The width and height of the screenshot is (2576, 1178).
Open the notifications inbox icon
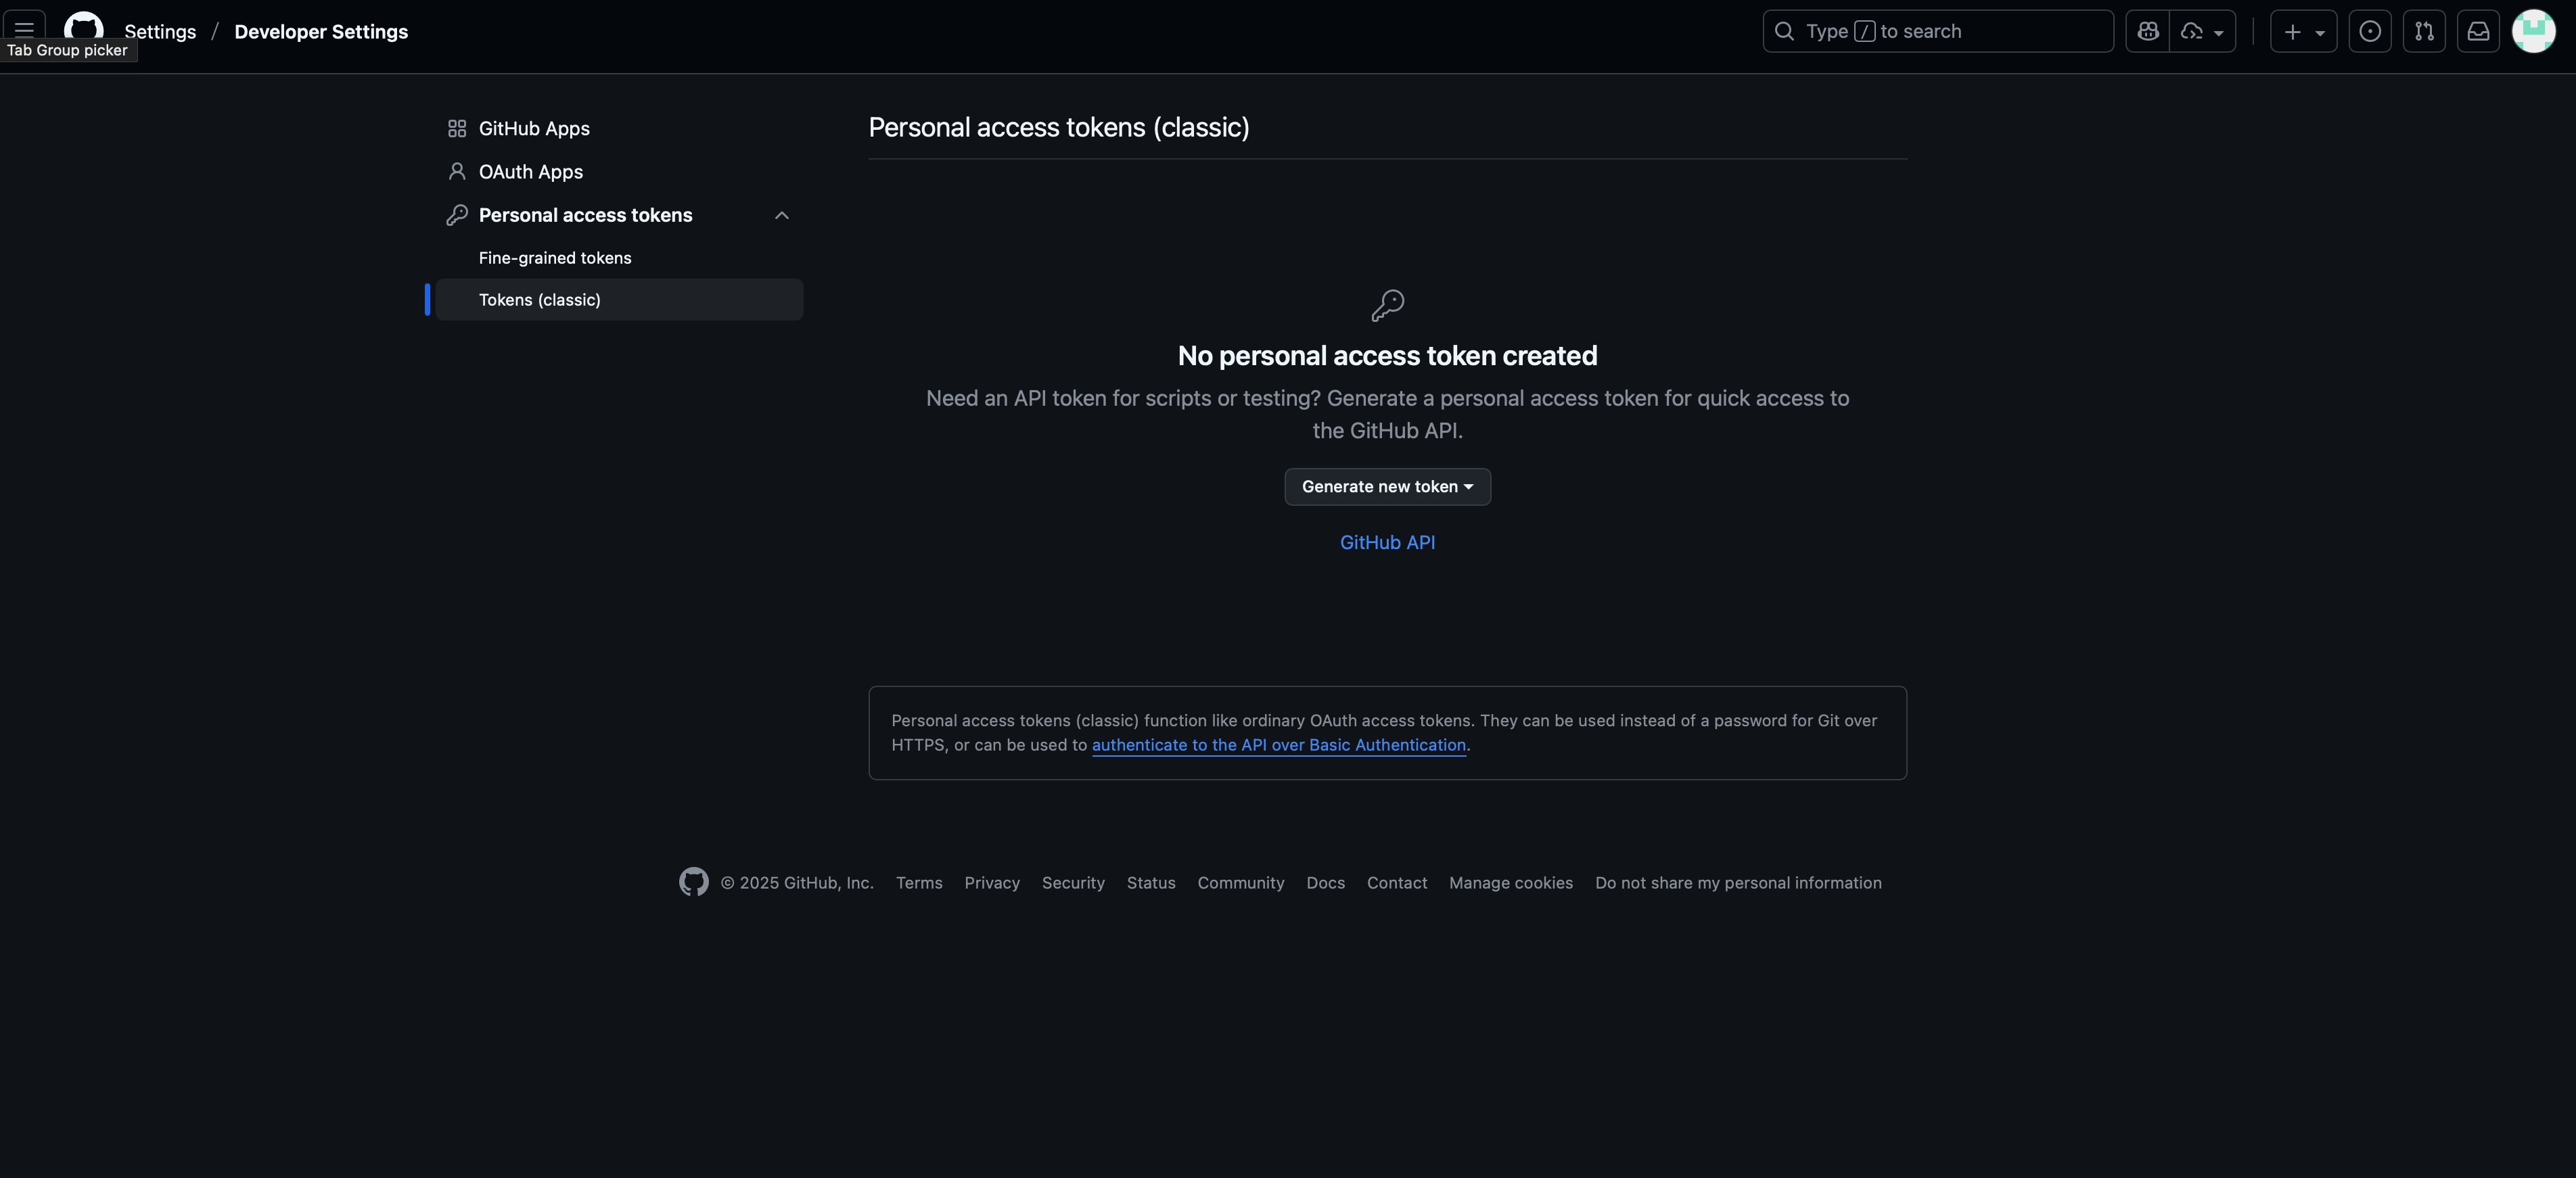click(2478, 31)
